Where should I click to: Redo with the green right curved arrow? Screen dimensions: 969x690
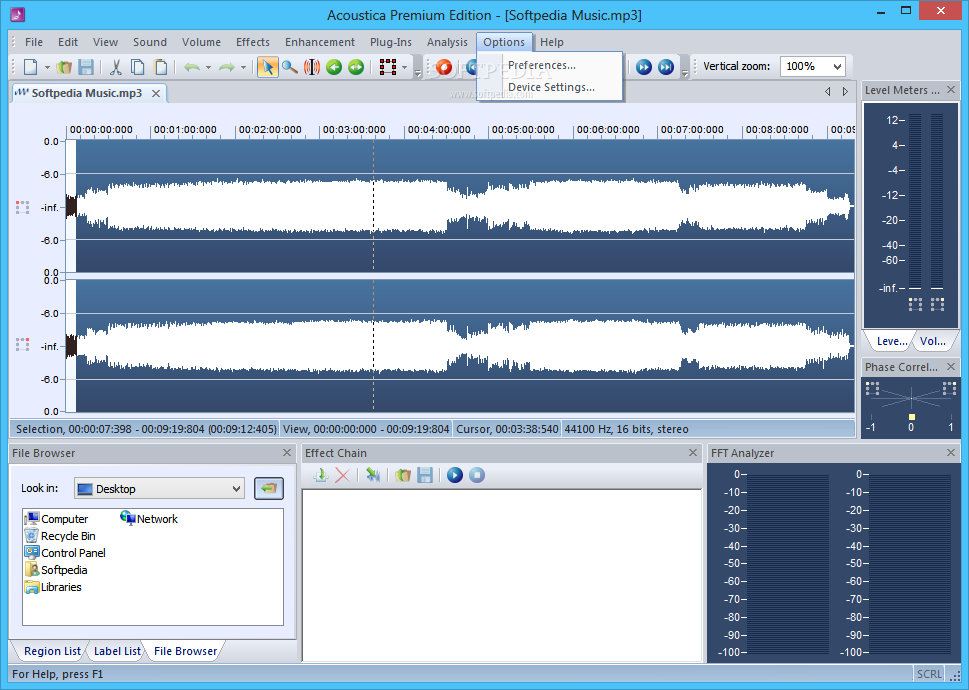[x=227, y=67]
